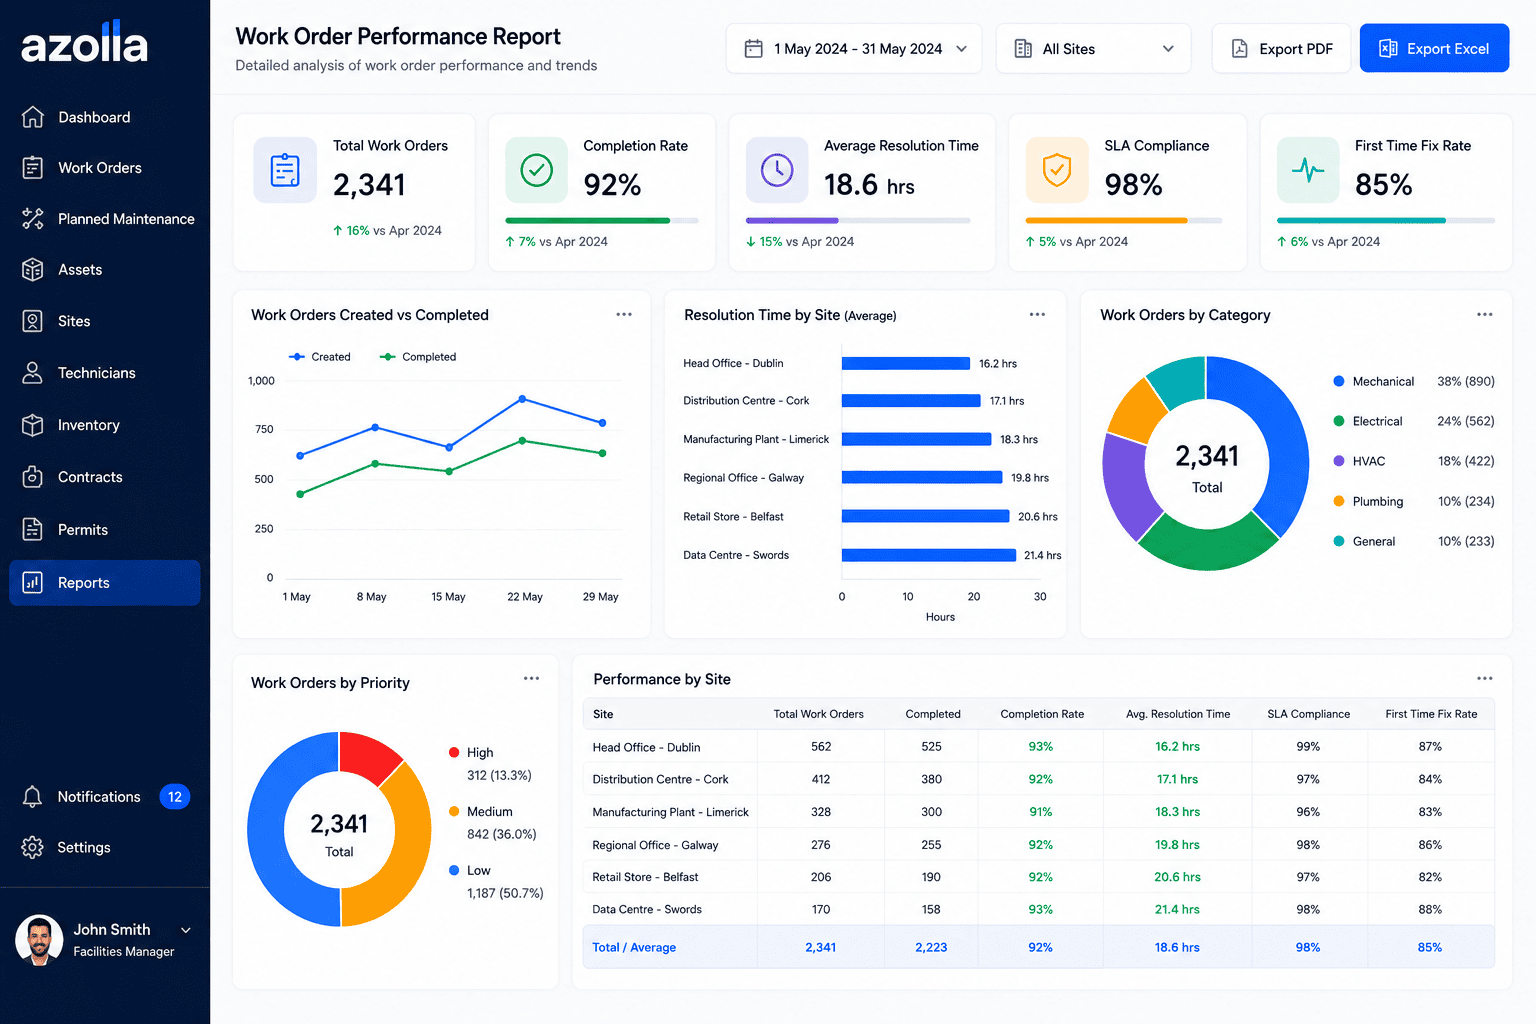Screen dimensions: 1536x1024
Task: Export the report as PDF
Action: click(x=1281, y=49)
